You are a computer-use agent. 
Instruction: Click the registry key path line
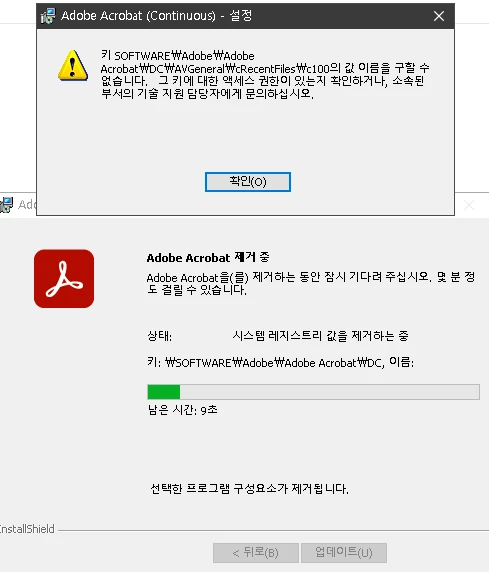coord(280,363)
